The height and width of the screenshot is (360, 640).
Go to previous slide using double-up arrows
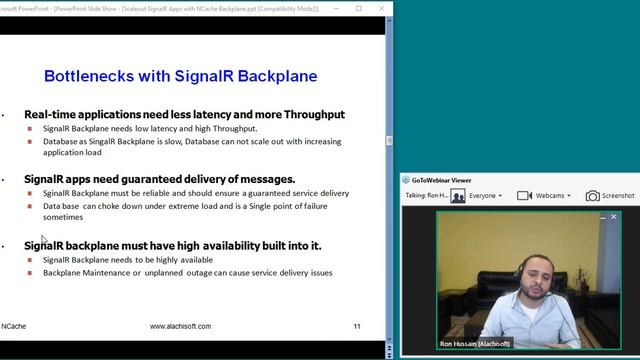389,347
